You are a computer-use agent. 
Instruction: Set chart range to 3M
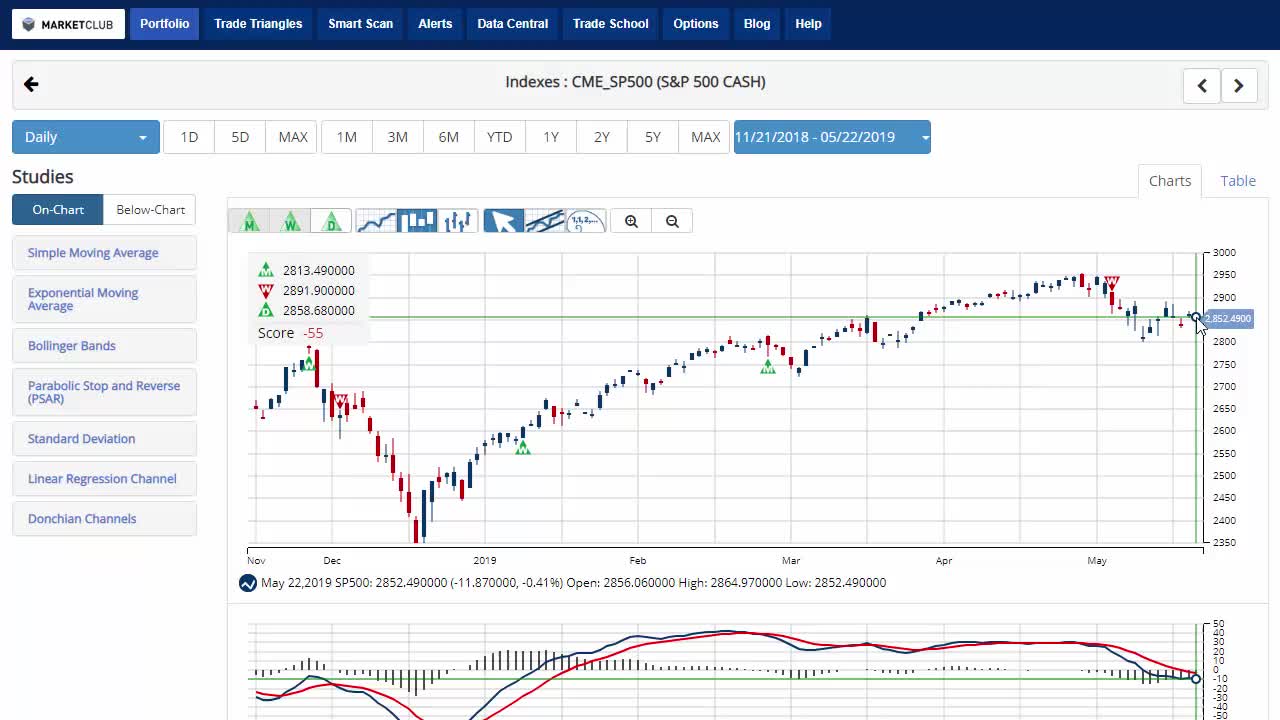[398, 137]
